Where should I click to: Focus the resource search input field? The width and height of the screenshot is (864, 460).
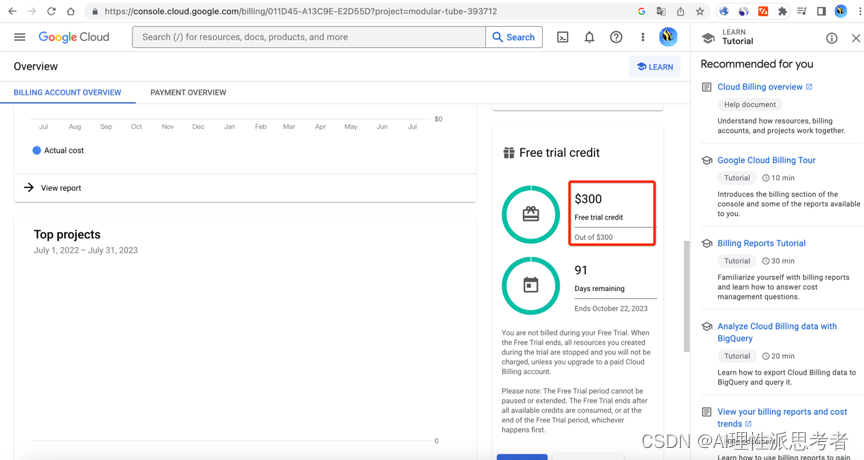coord(309,37)
